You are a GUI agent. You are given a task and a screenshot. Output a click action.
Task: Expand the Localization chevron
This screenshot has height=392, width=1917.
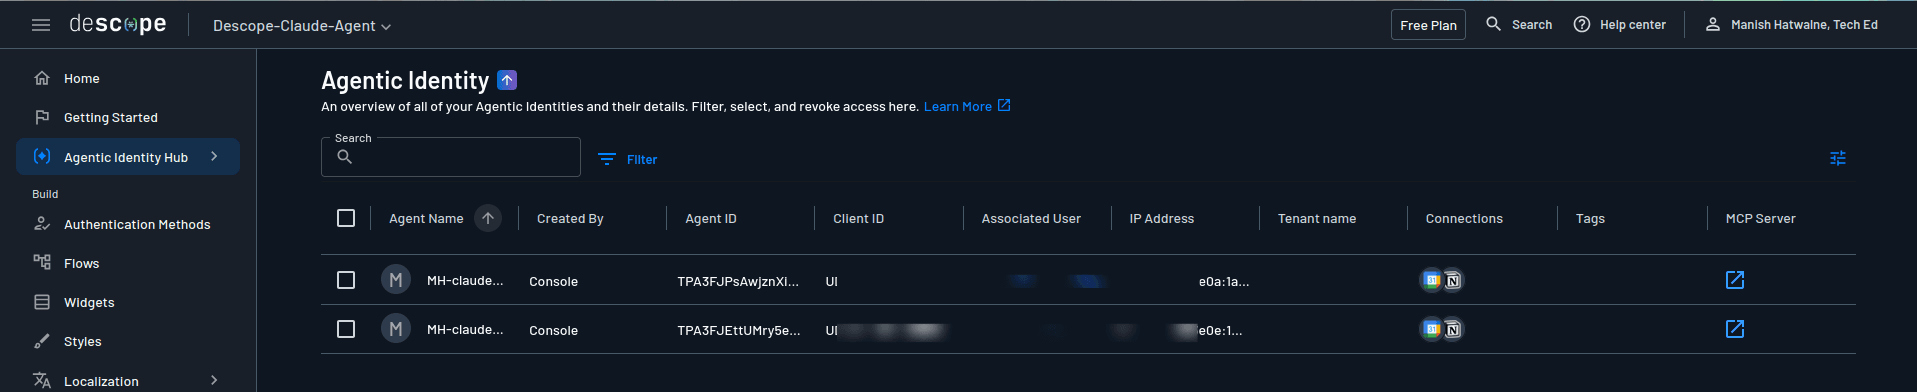tap(214, 380)
